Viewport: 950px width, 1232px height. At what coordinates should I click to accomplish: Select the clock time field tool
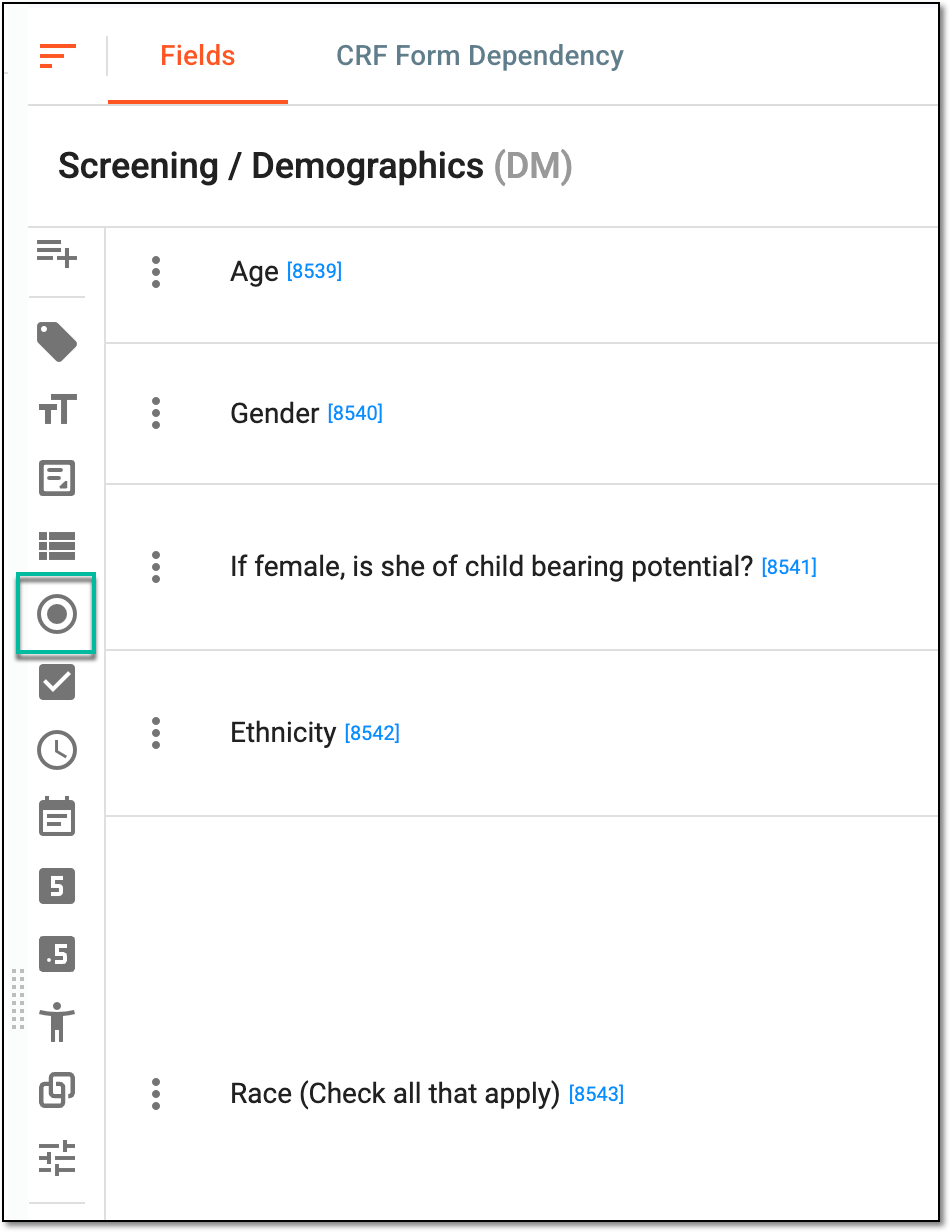pos(57,750)
